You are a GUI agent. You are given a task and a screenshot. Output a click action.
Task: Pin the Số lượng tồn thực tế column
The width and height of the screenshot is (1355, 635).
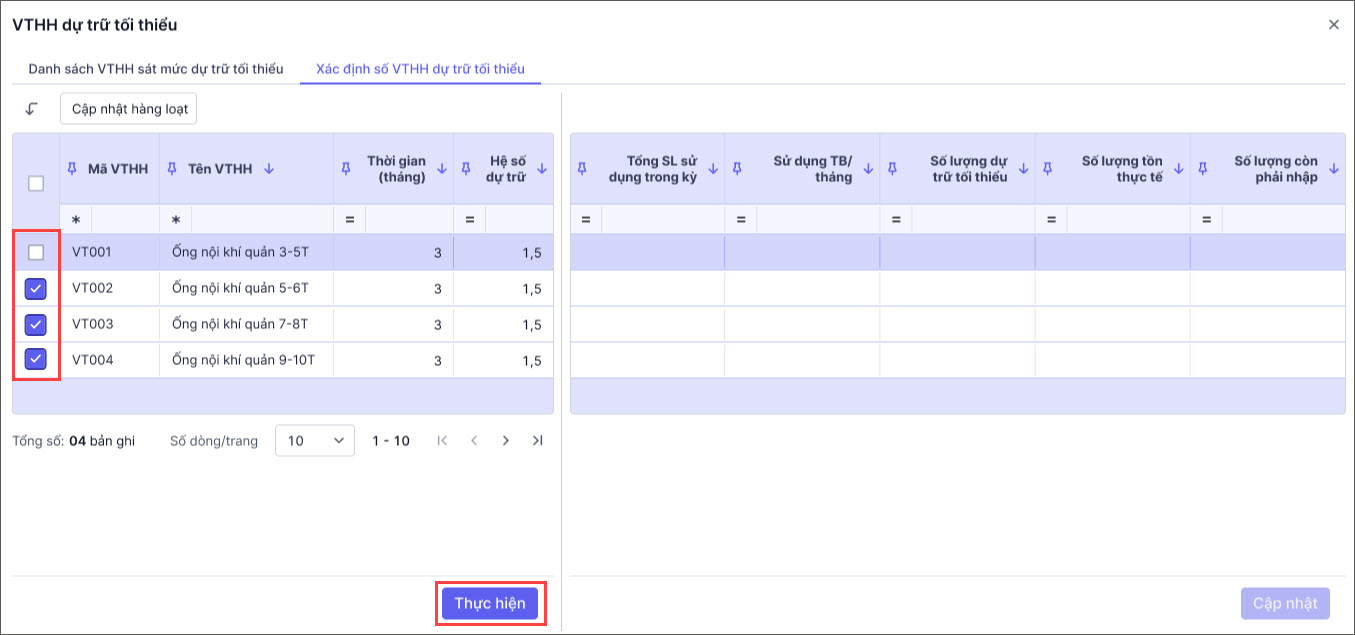click(1048, 169)
